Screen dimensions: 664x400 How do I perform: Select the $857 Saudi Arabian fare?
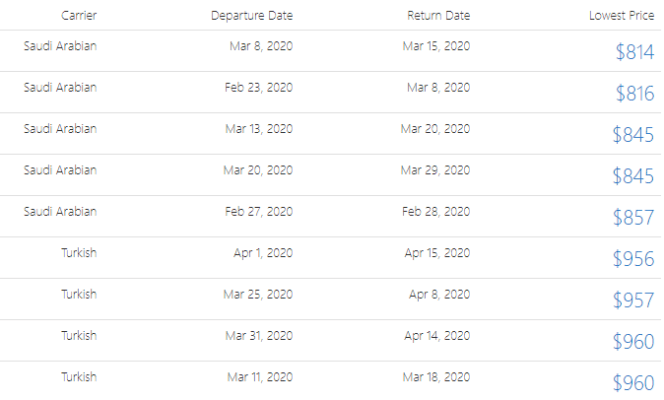[x=634, y=218]
